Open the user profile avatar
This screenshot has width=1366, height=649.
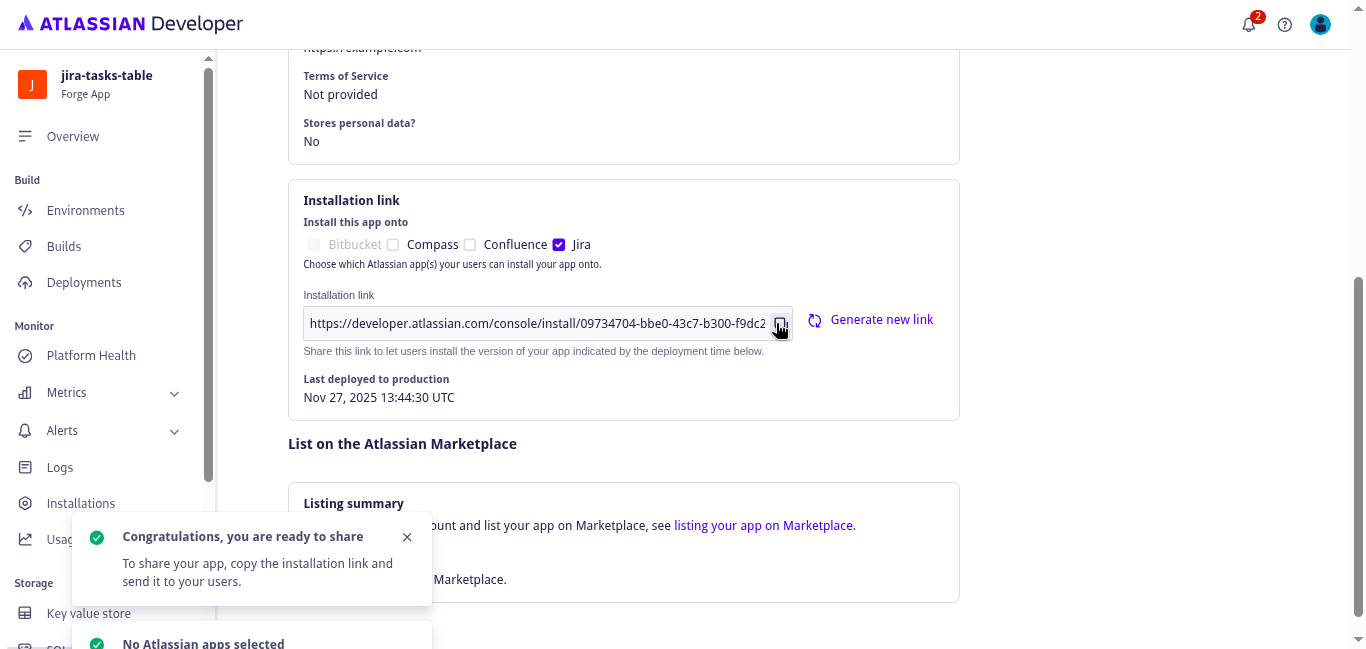(x=1320, y=25)
